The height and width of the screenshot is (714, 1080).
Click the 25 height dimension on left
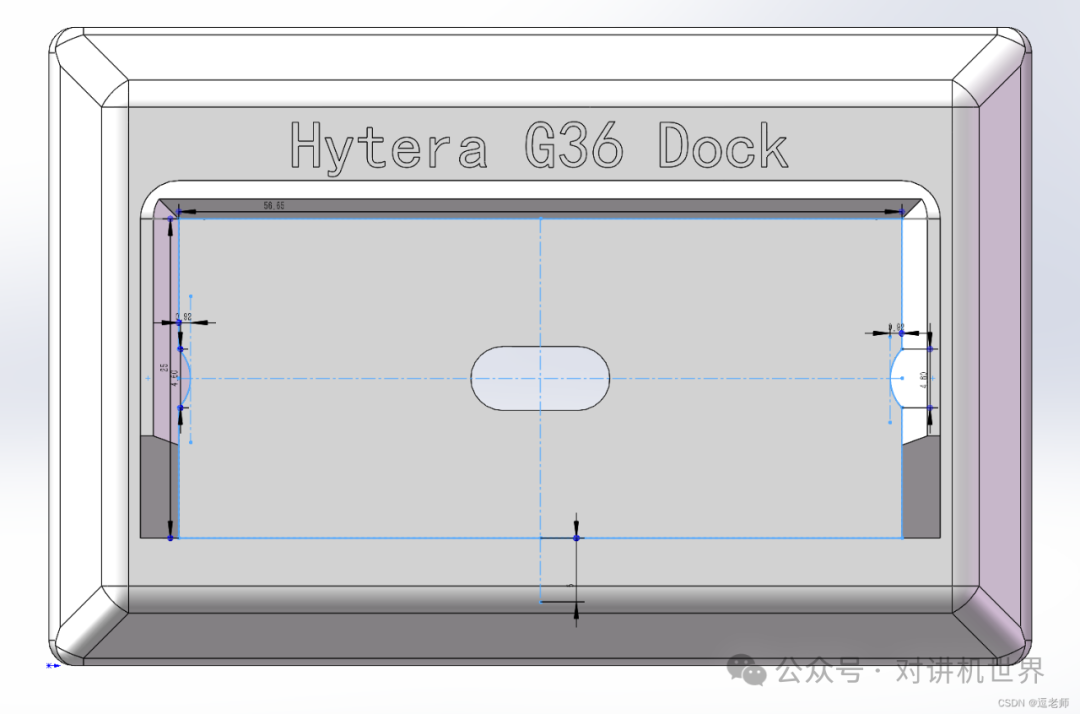pyautogui.click(x=164, y=368)
